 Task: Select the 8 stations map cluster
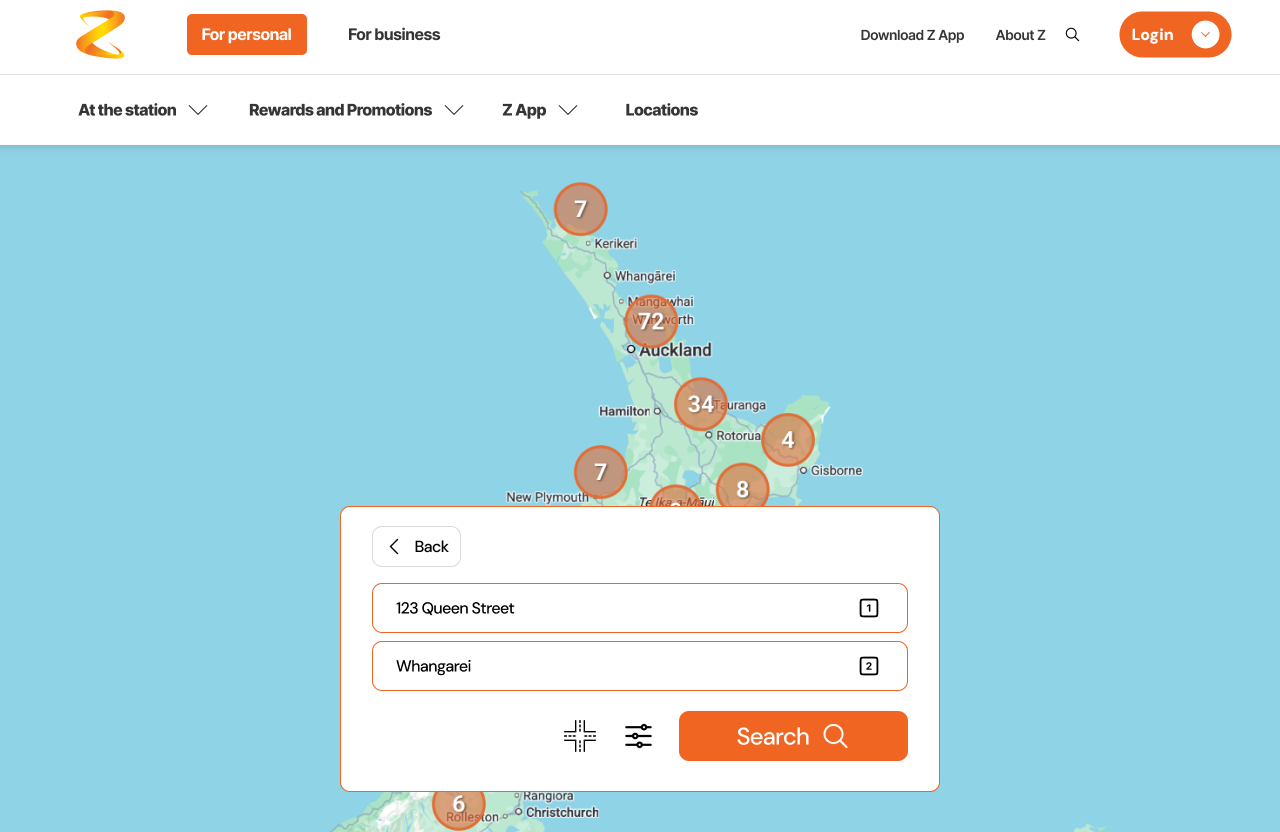click(x=743, y=488)
